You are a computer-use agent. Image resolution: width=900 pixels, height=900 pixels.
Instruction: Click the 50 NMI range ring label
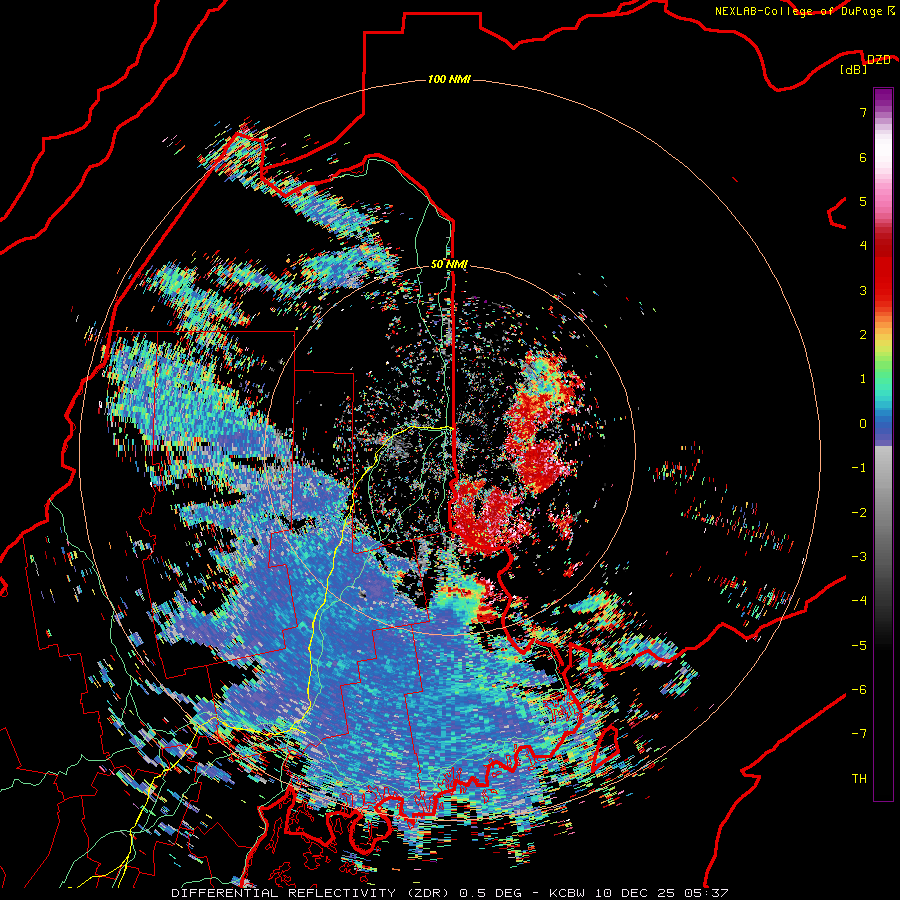449,265
